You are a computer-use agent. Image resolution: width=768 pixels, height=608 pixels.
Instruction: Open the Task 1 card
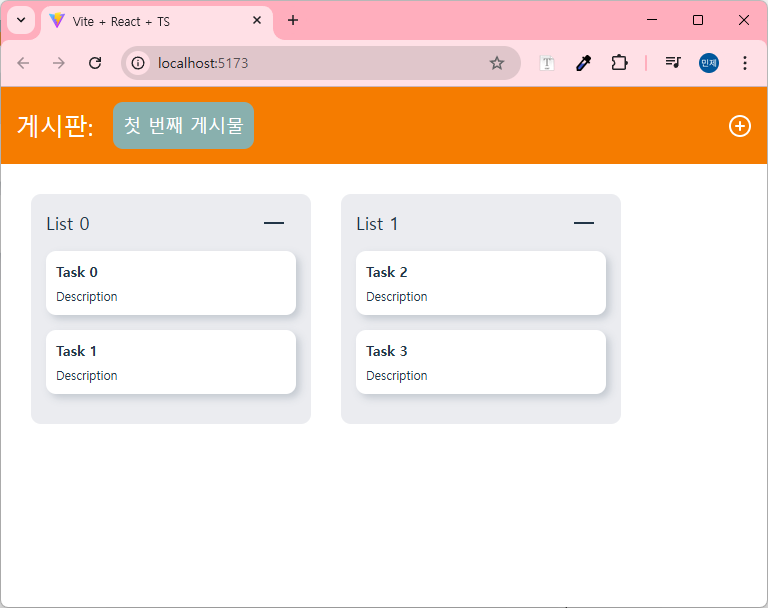point(171,362)
